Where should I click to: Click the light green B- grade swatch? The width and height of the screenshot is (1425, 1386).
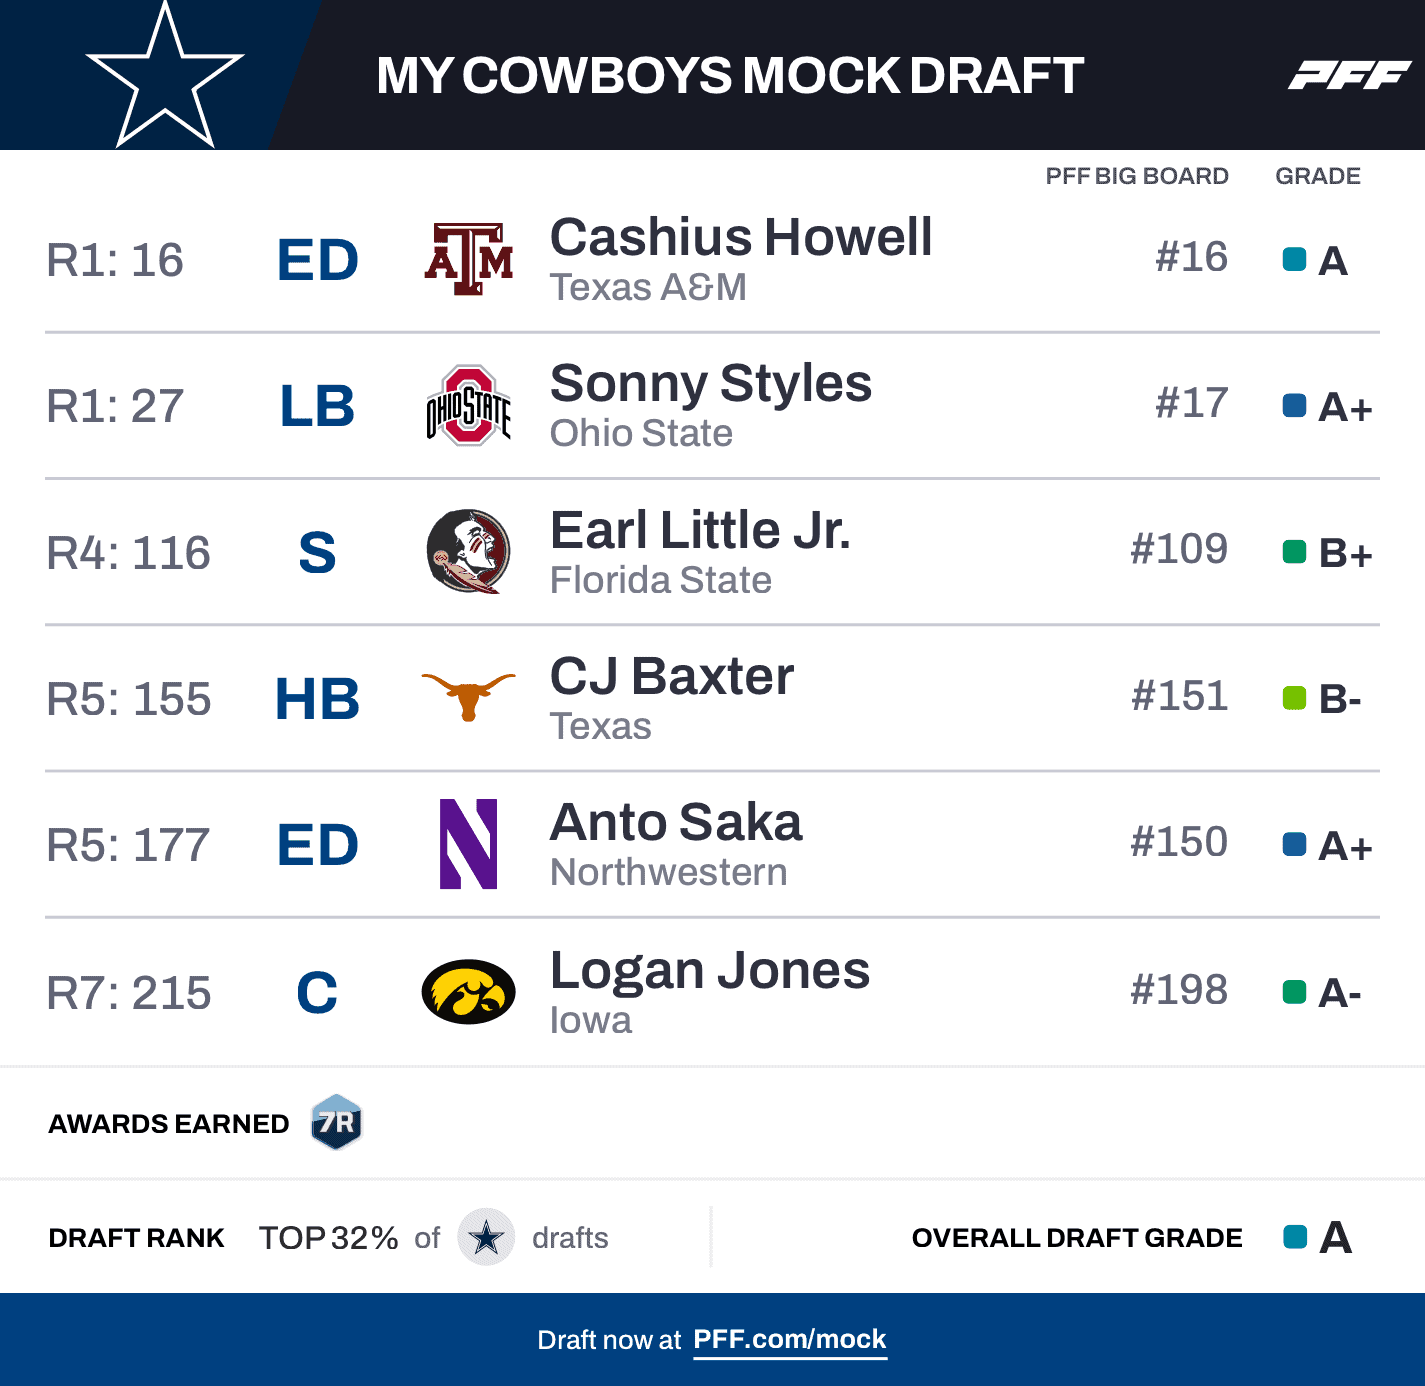(x=1294, y=697)
